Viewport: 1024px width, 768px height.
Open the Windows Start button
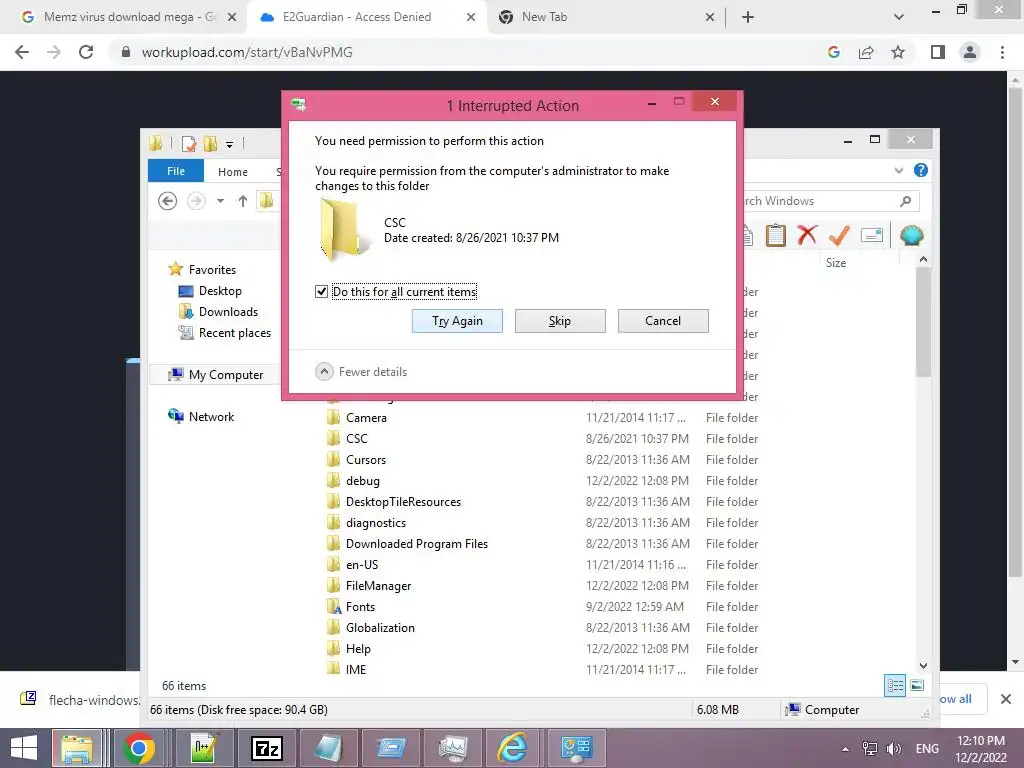click(24, 748)
